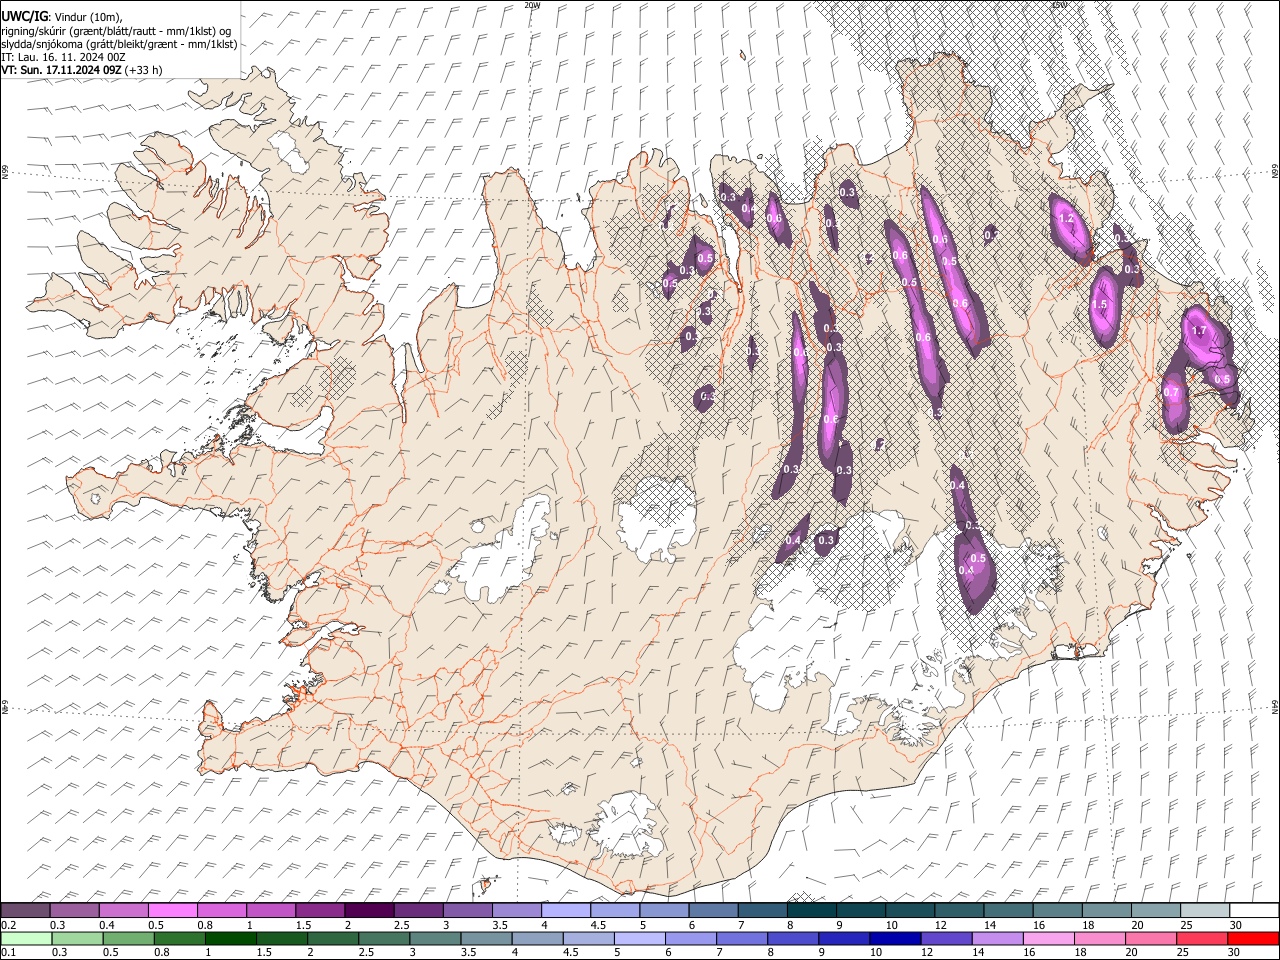Select the green 0.8 swatch in lower legend
This screenshot has height=960, width=1280.
(x=179, y=938)
